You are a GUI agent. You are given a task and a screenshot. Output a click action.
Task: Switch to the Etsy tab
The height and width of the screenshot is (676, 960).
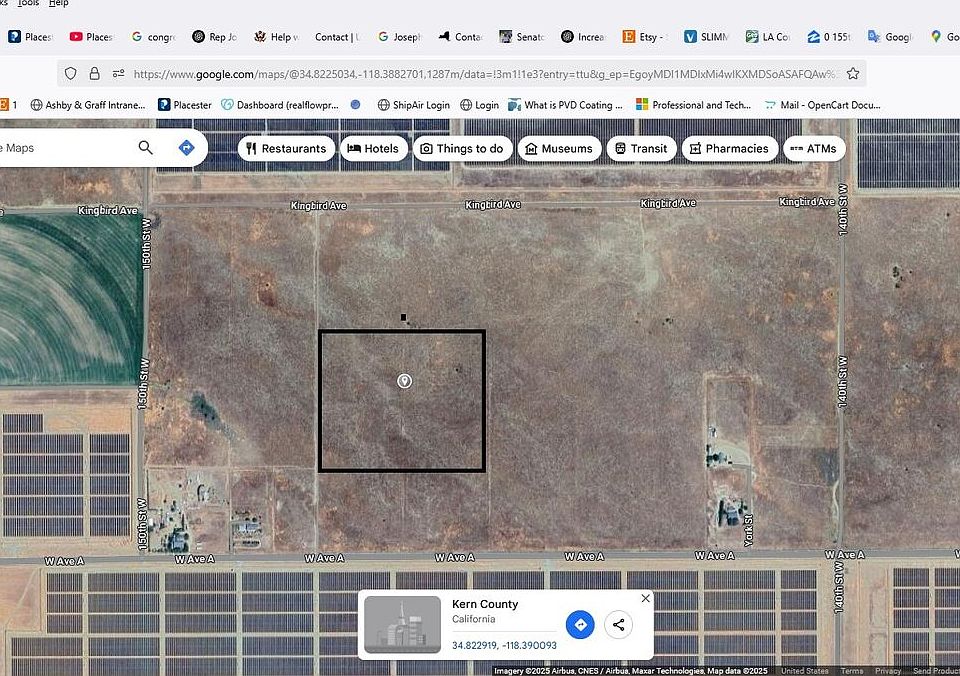point(644,37)
